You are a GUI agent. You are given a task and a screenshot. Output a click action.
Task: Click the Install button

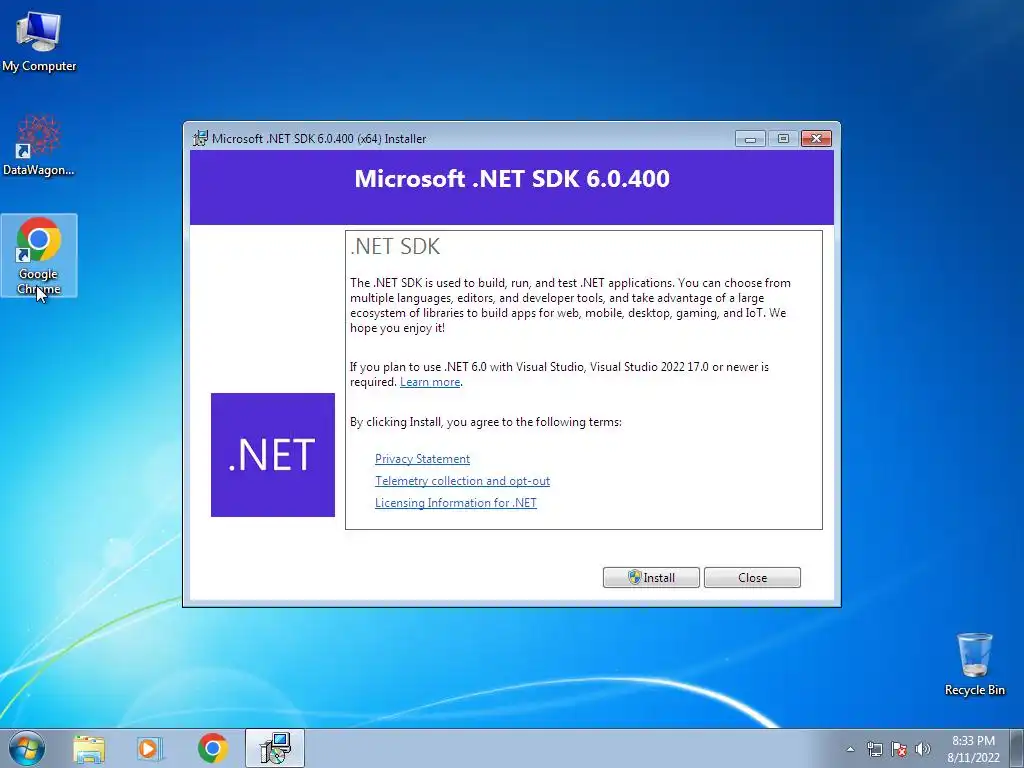[651, 577]
